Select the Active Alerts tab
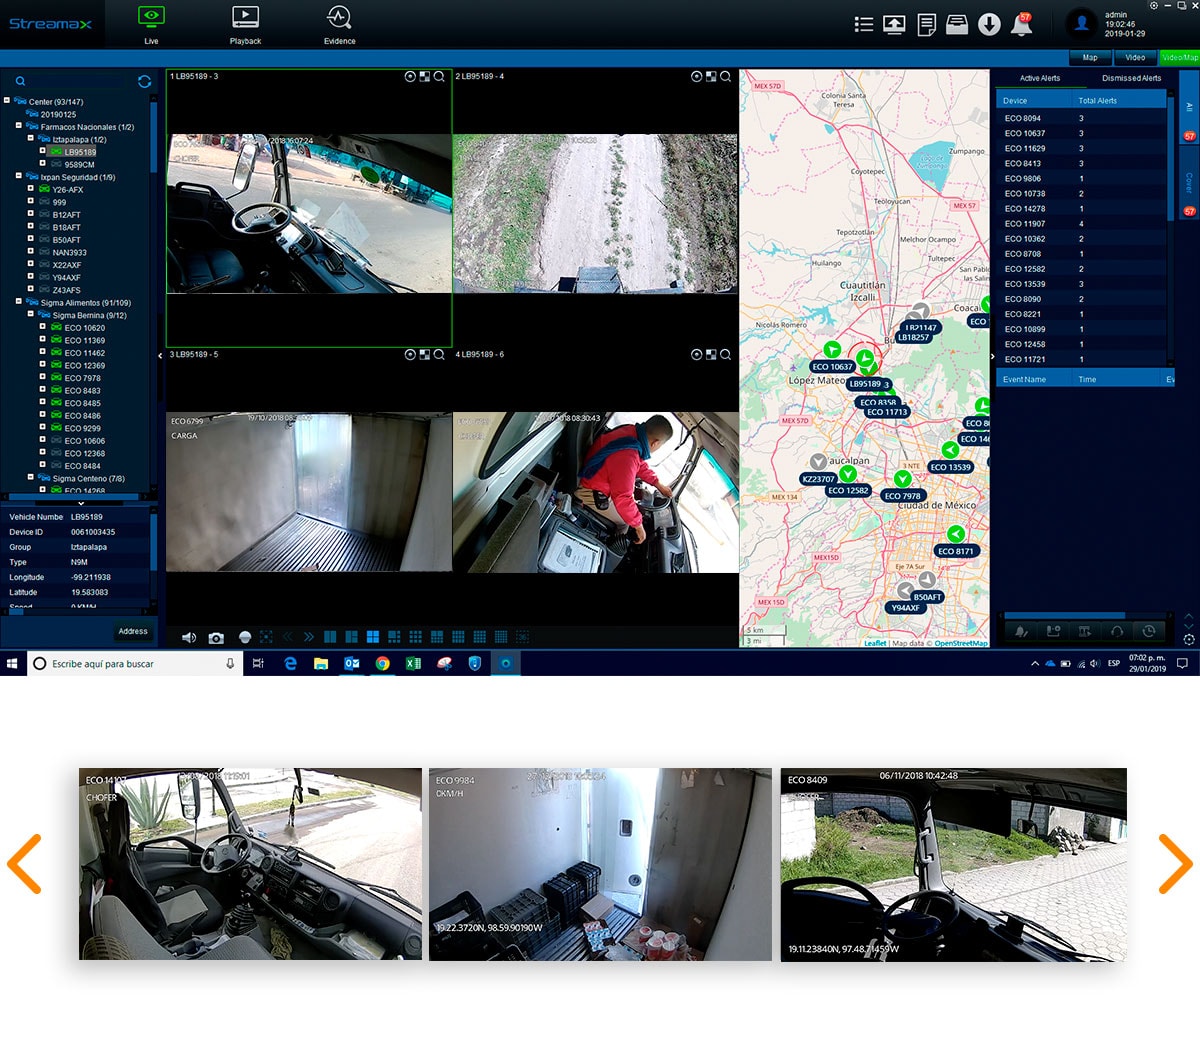 1039,78
